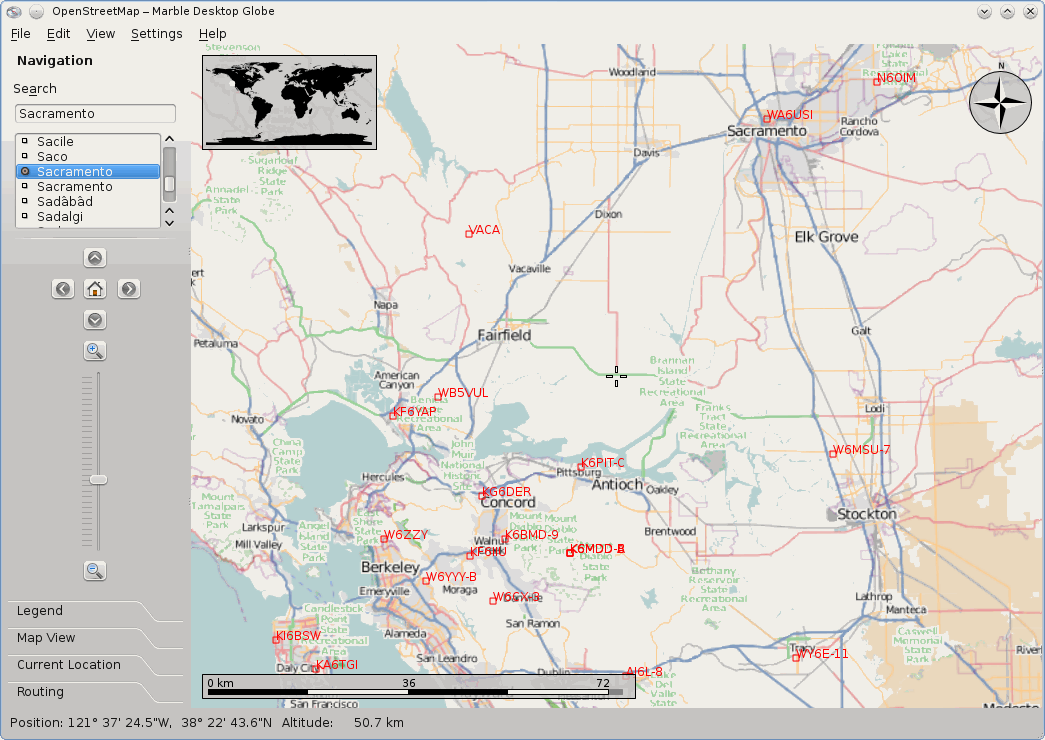1045x740 pixels.
Task: Click the Position coordinates in the status bar
Action: [x=141, y=723]
